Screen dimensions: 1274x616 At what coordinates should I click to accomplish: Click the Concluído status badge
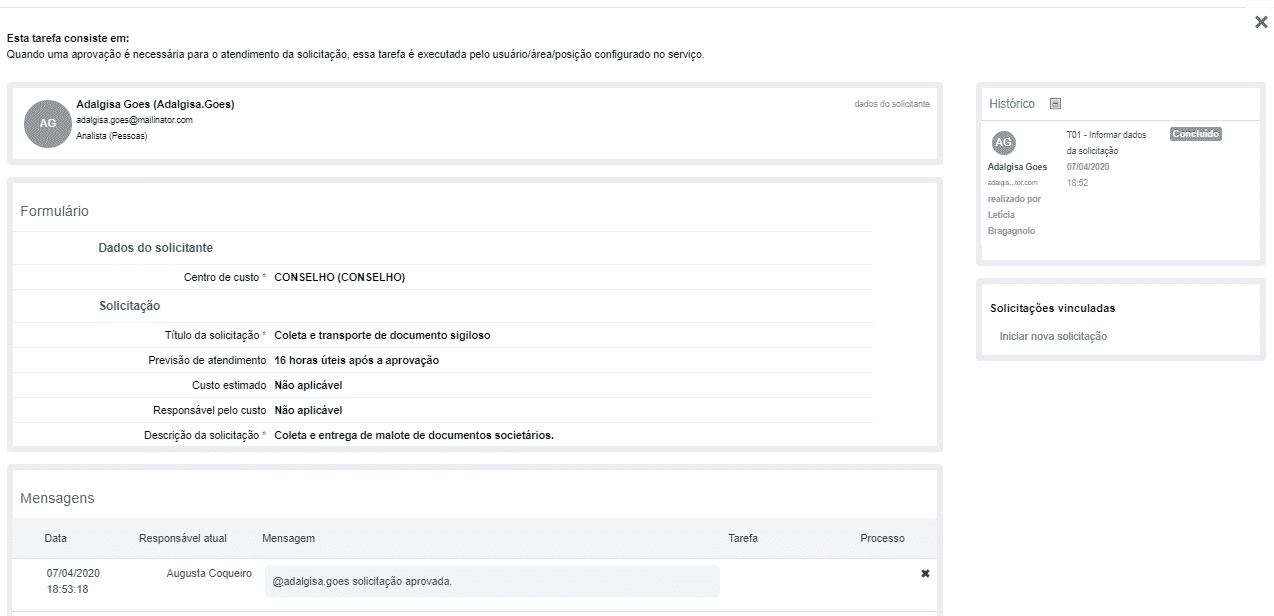click(1195, 134)
